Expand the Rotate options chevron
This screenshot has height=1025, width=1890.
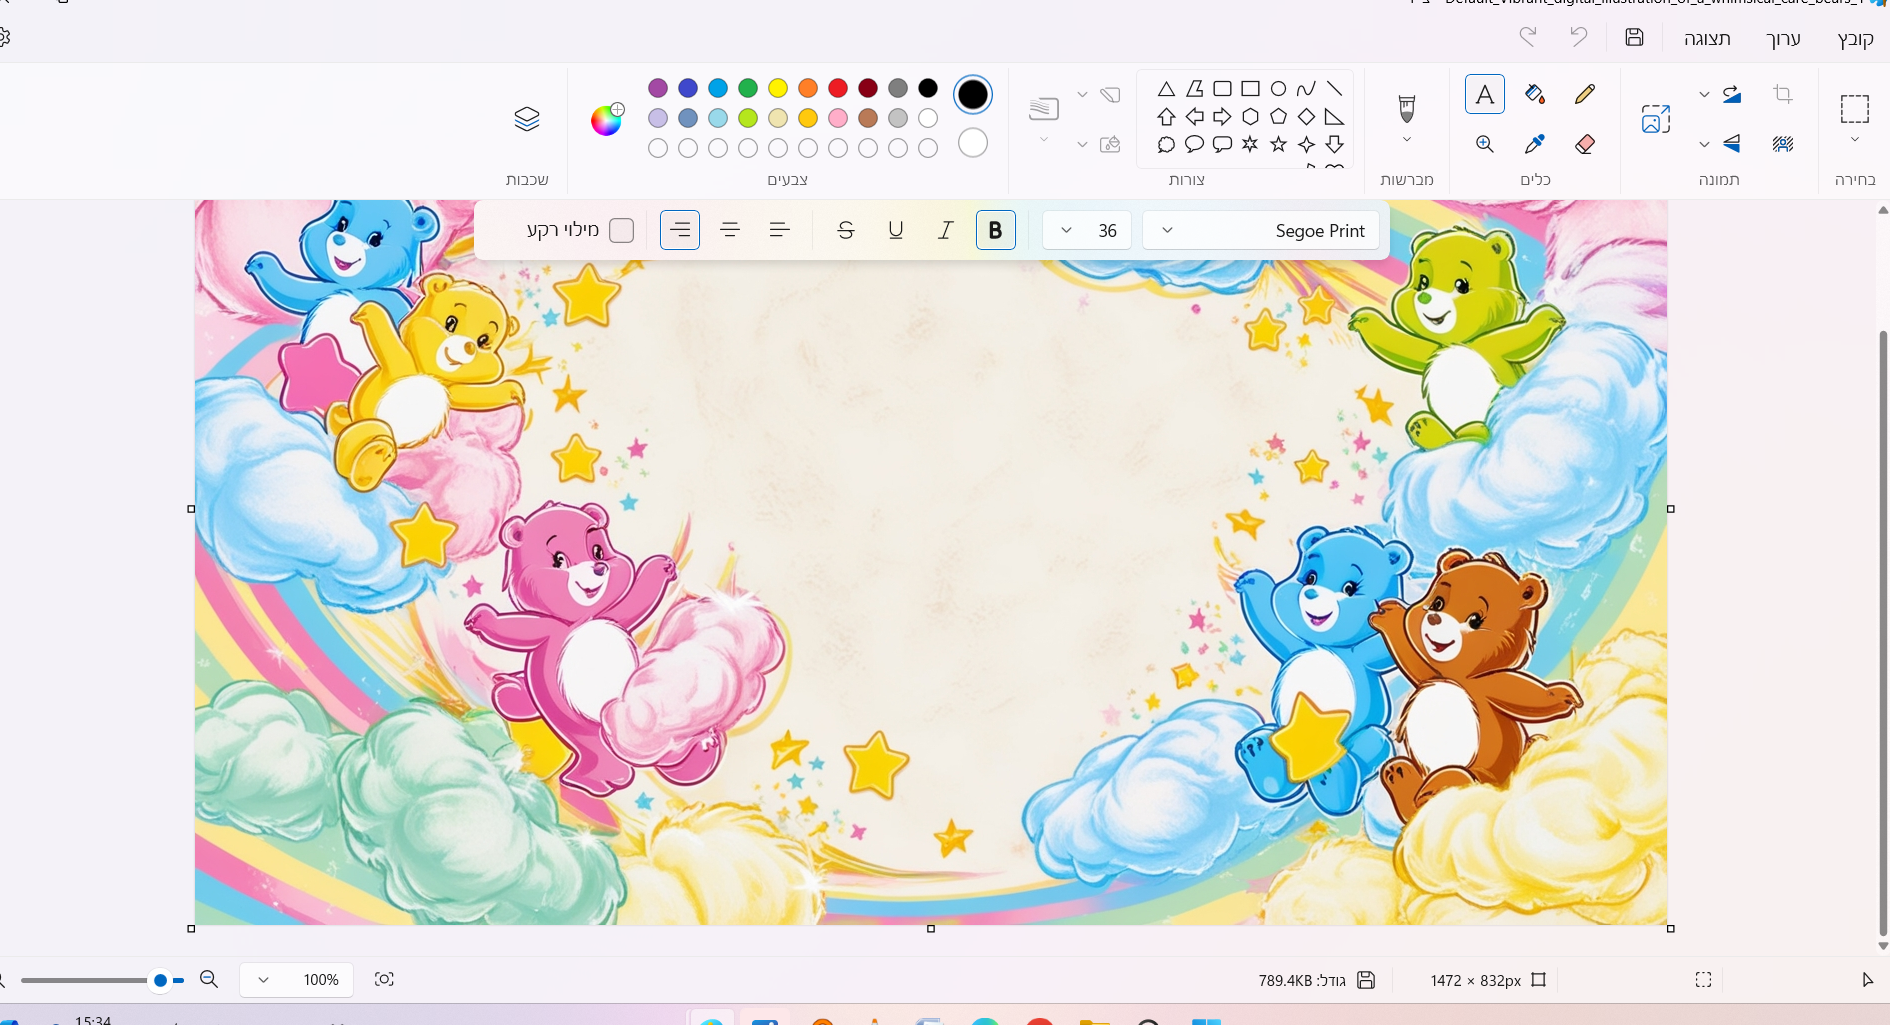point(1704,94)
